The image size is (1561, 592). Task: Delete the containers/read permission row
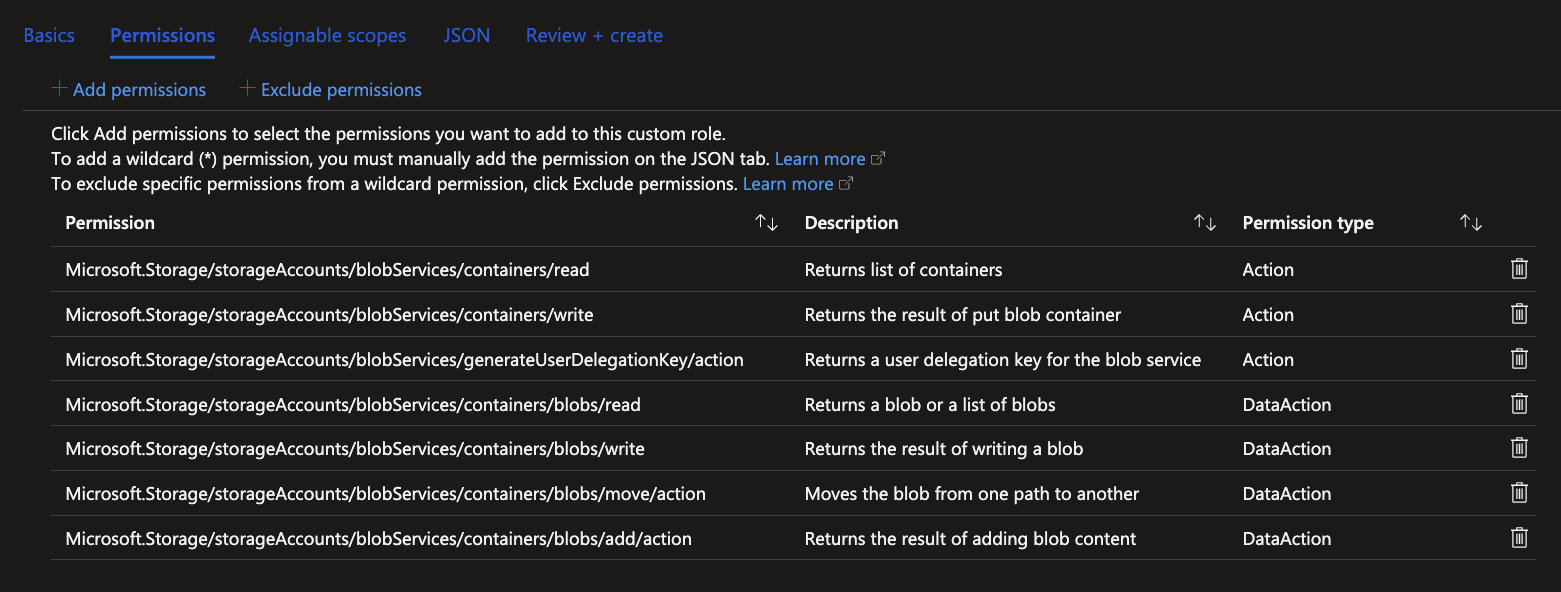(1518, 269)
